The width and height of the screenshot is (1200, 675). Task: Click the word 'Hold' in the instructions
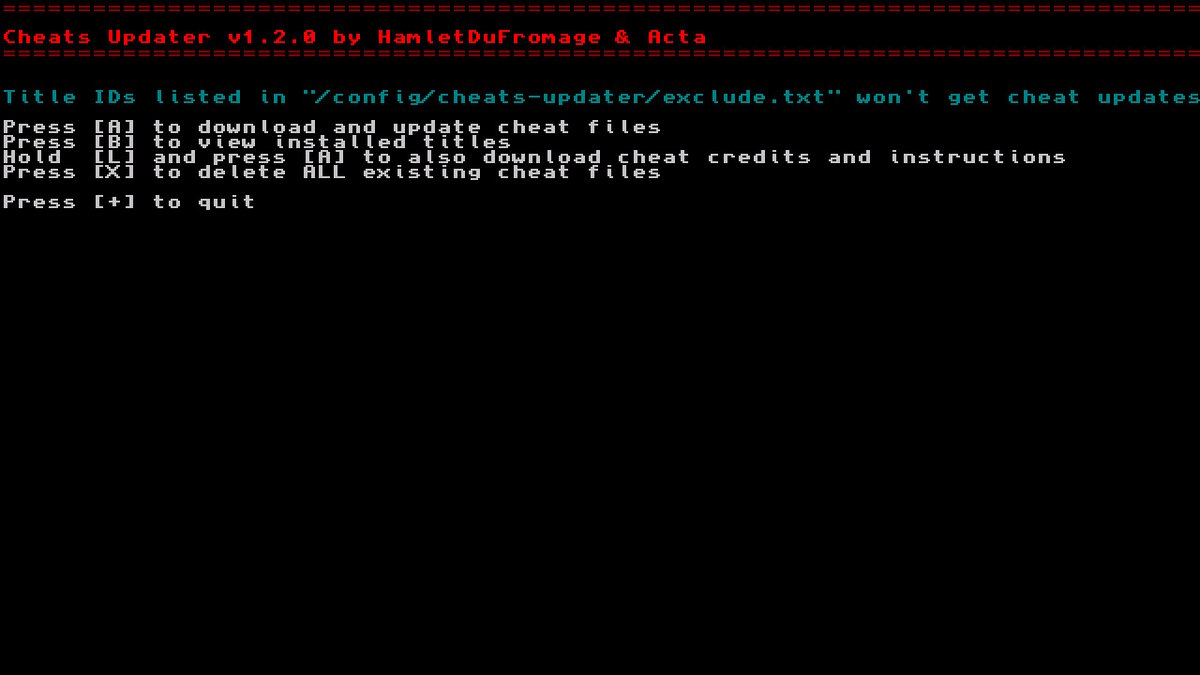[32, 157]
